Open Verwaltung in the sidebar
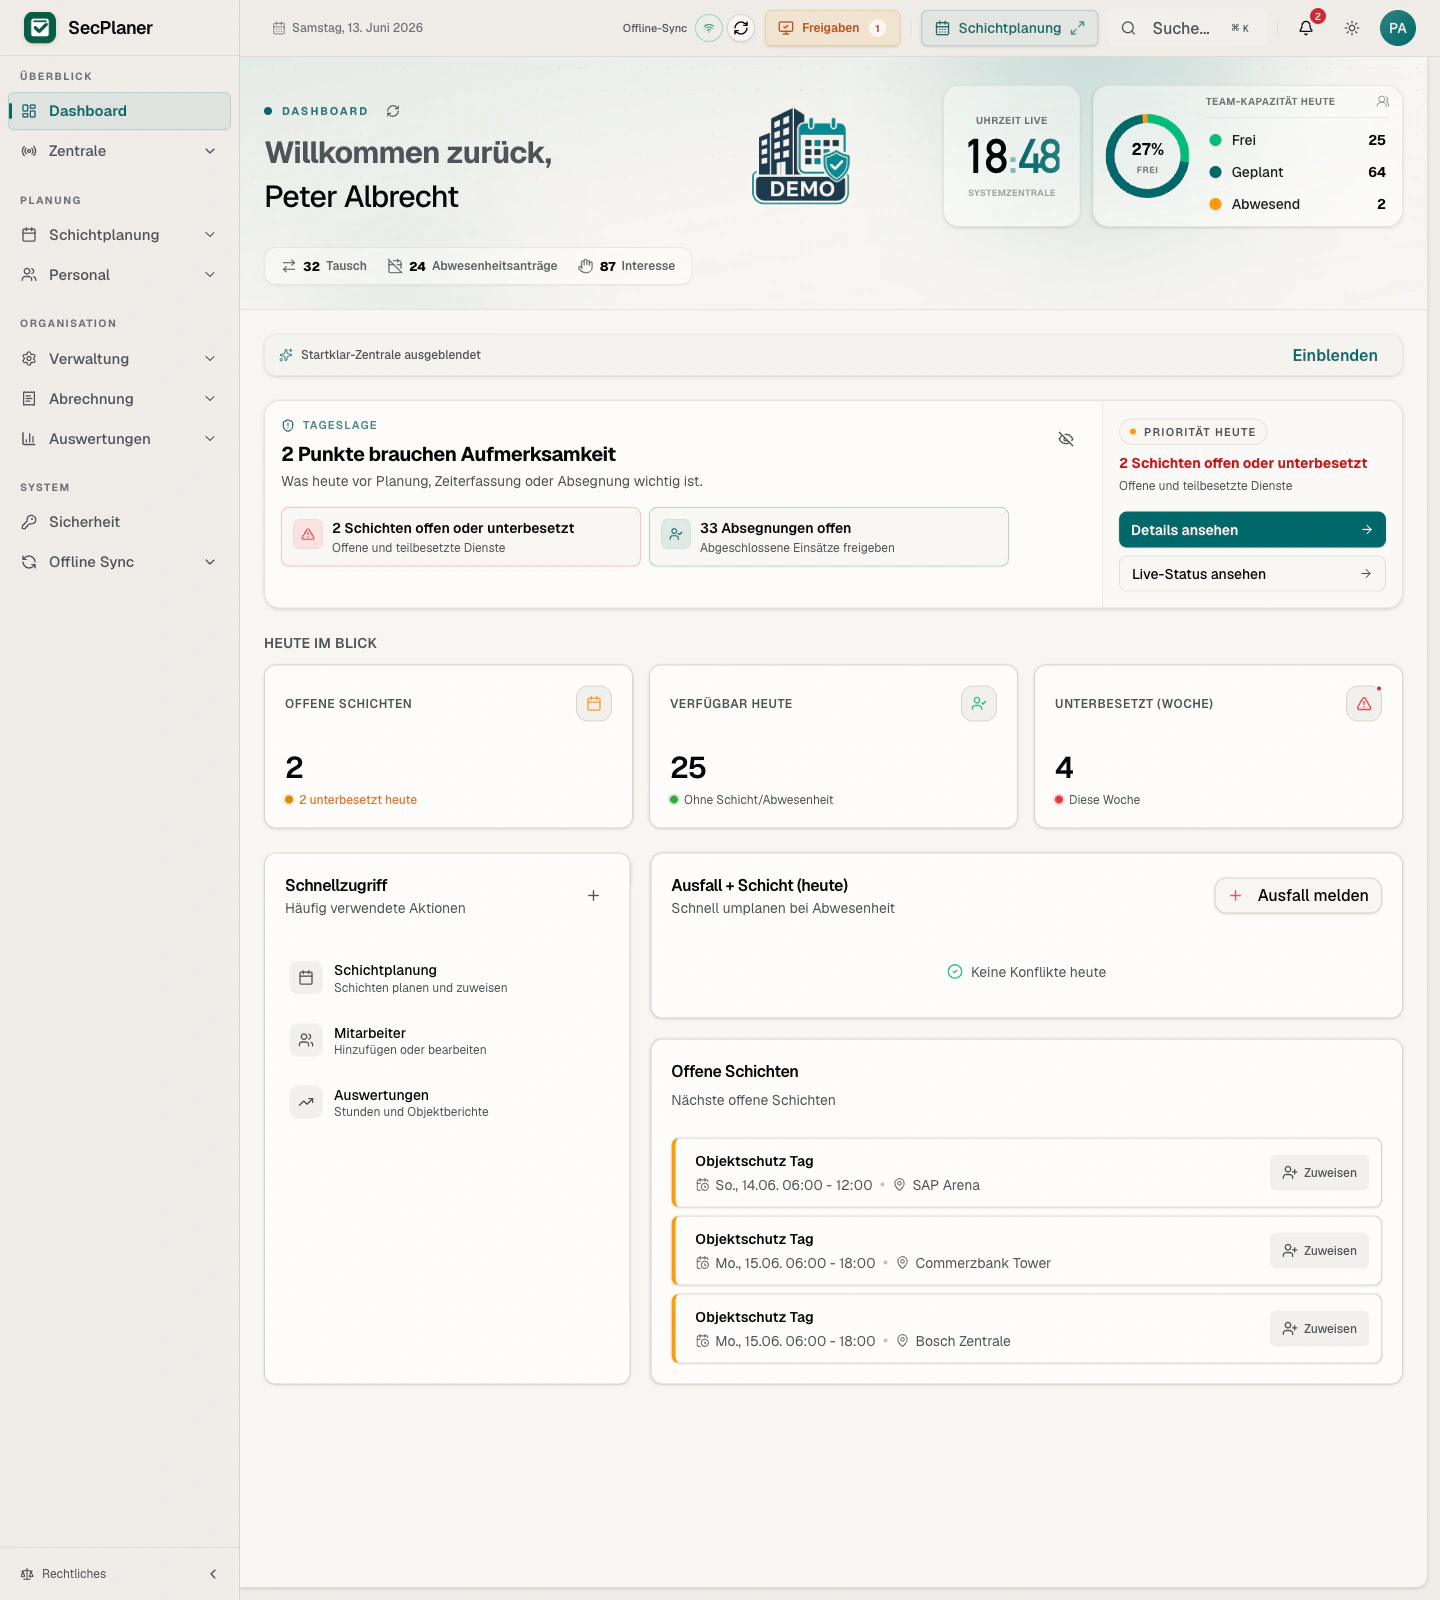The height and width of the screenshot is (1600, 1440). [120, 359]
